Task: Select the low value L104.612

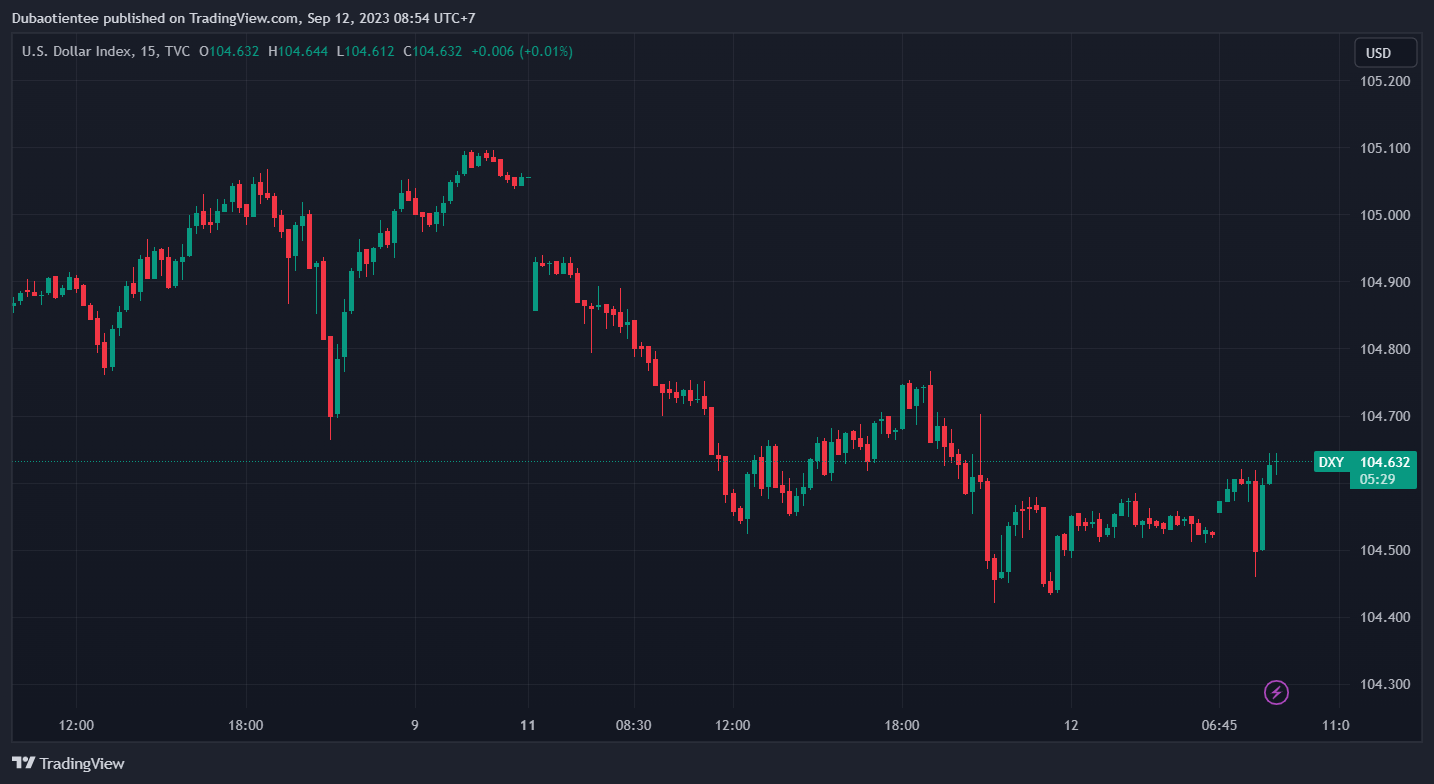Action: [x=364, y=51]
